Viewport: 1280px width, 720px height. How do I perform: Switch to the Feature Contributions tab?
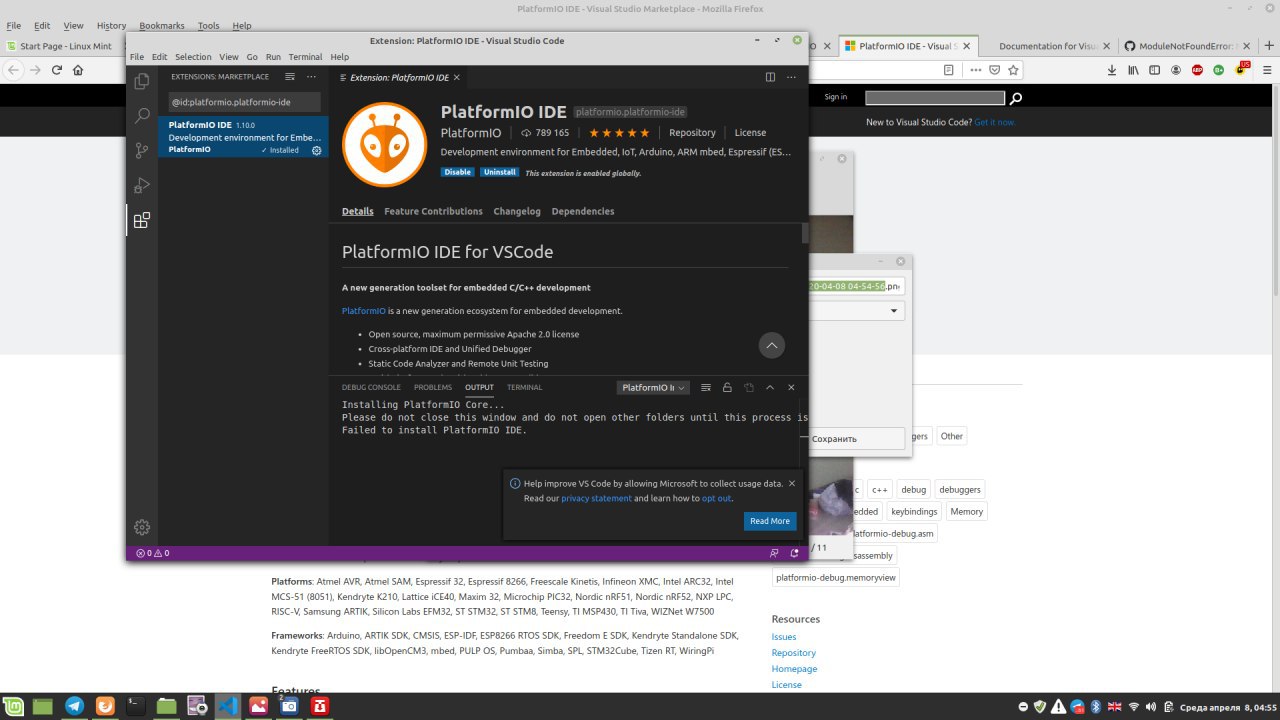pos(433,211)
